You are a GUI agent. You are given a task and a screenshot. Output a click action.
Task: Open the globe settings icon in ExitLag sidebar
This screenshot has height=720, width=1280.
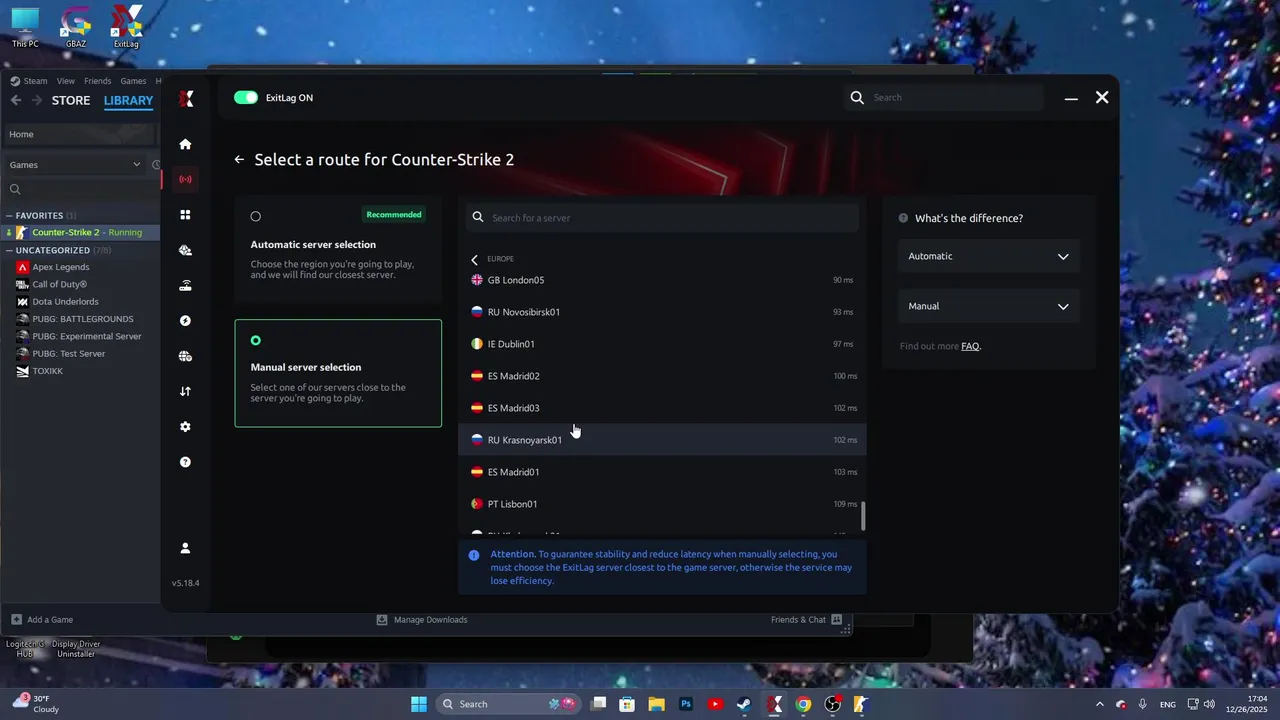click(x=185, y=356)
